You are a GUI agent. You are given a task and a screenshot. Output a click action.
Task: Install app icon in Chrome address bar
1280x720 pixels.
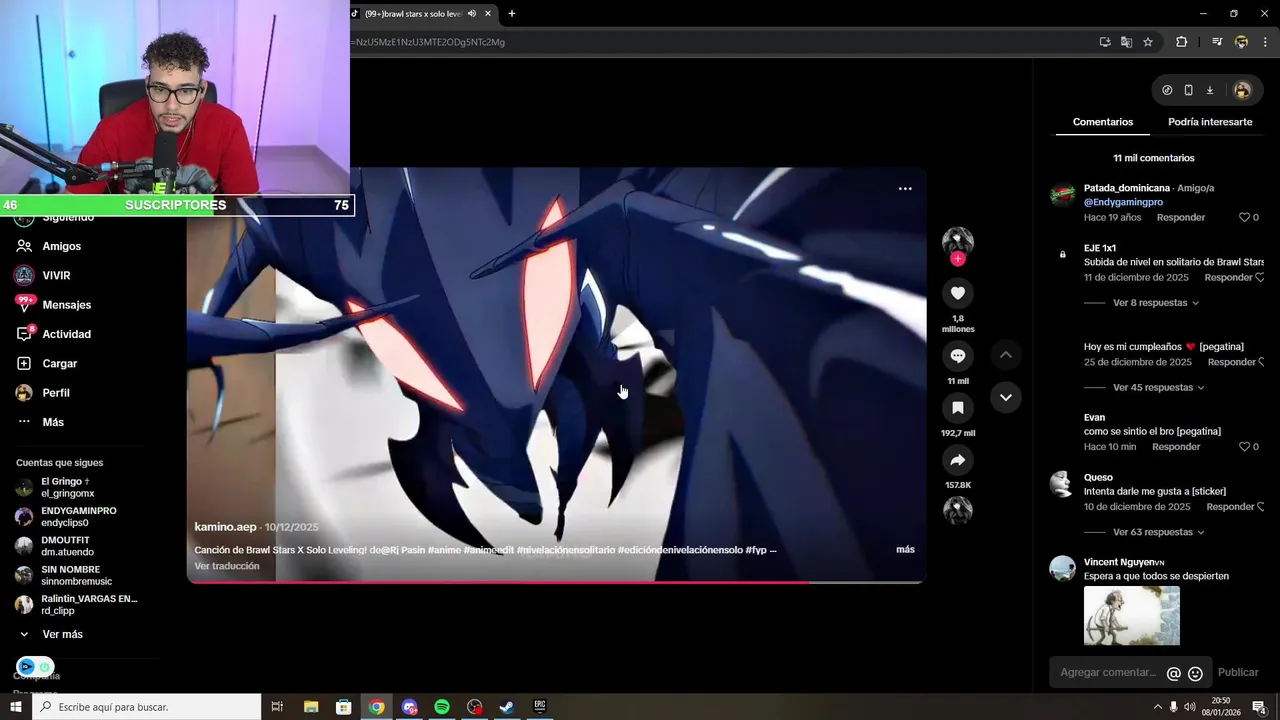tap(1105, 42)
